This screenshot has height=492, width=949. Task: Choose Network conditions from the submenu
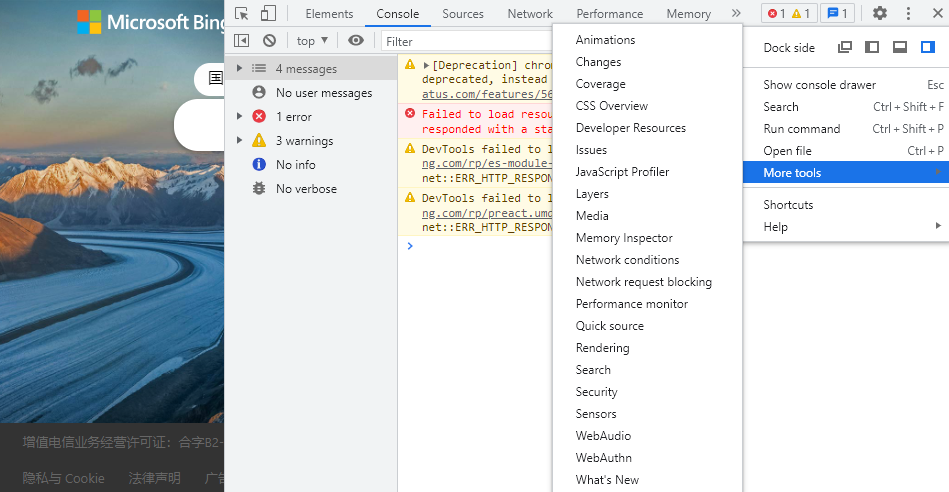pyautogui.click(x=627, y=260)
